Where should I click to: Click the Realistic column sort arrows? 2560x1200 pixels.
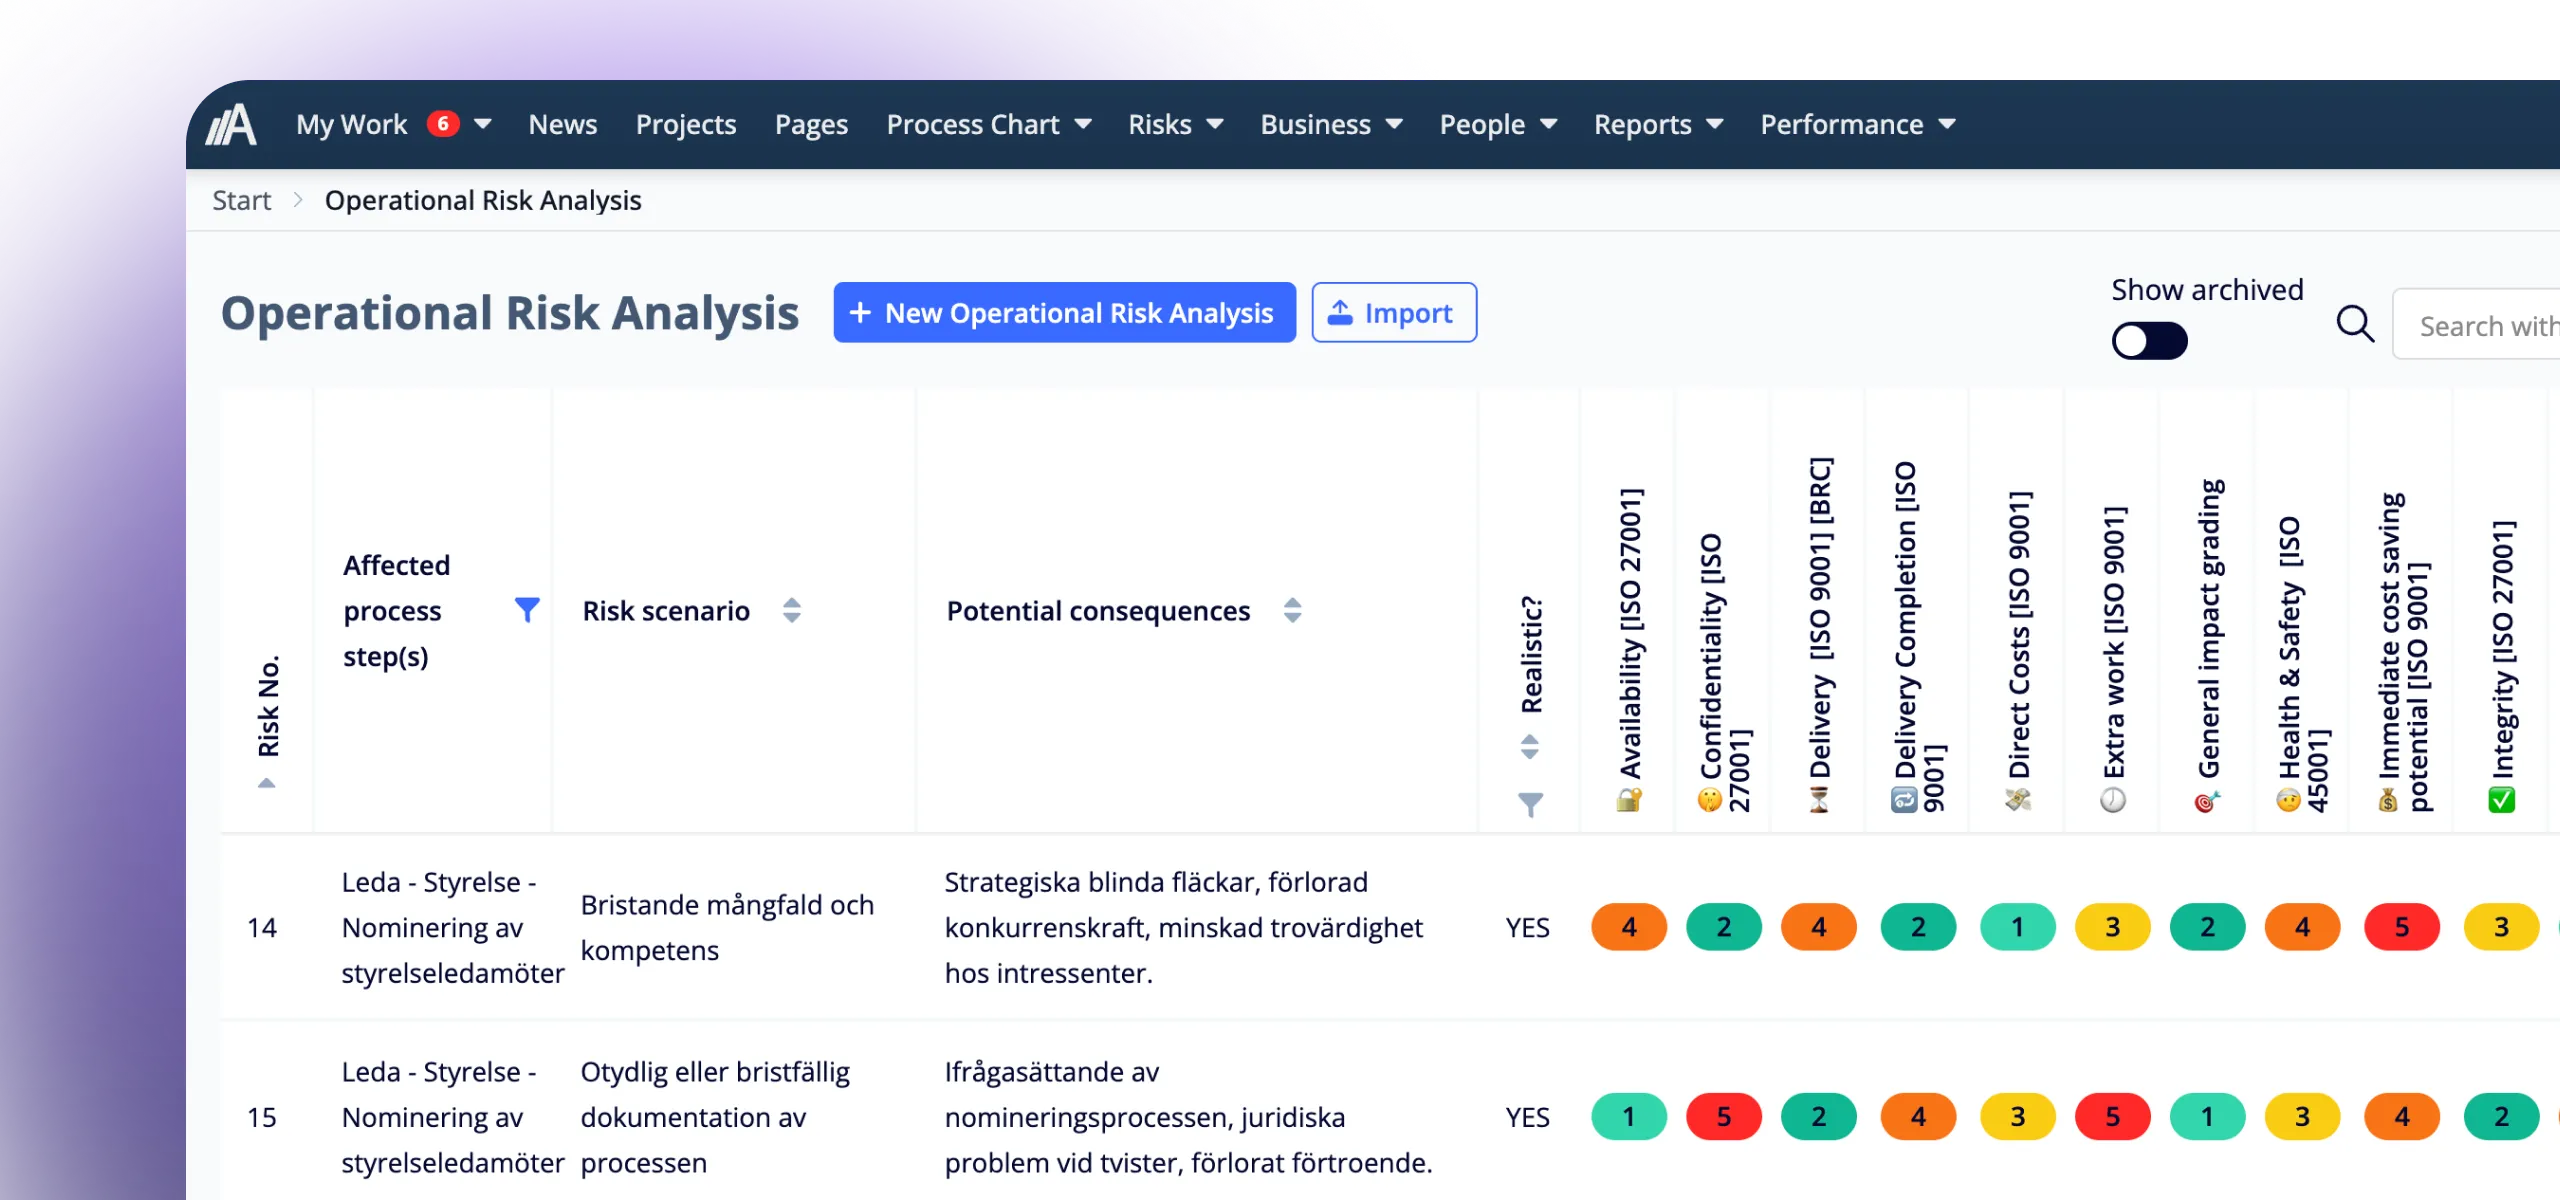pos(1530,747)
